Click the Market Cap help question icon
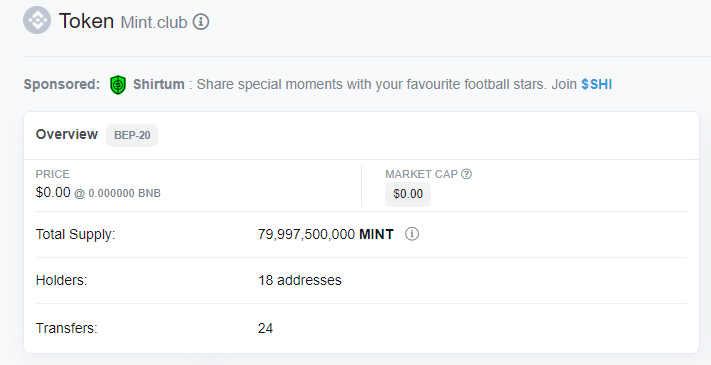Viewport: 711px width, 365px height. coord(466,174)
